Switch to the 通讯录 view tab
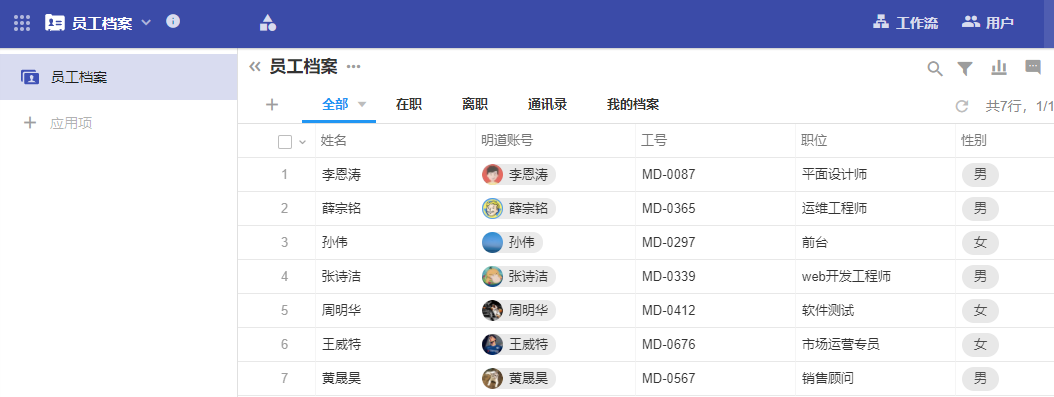Image resolution: width=1054 pixels, height=397 pixels. 547,104
